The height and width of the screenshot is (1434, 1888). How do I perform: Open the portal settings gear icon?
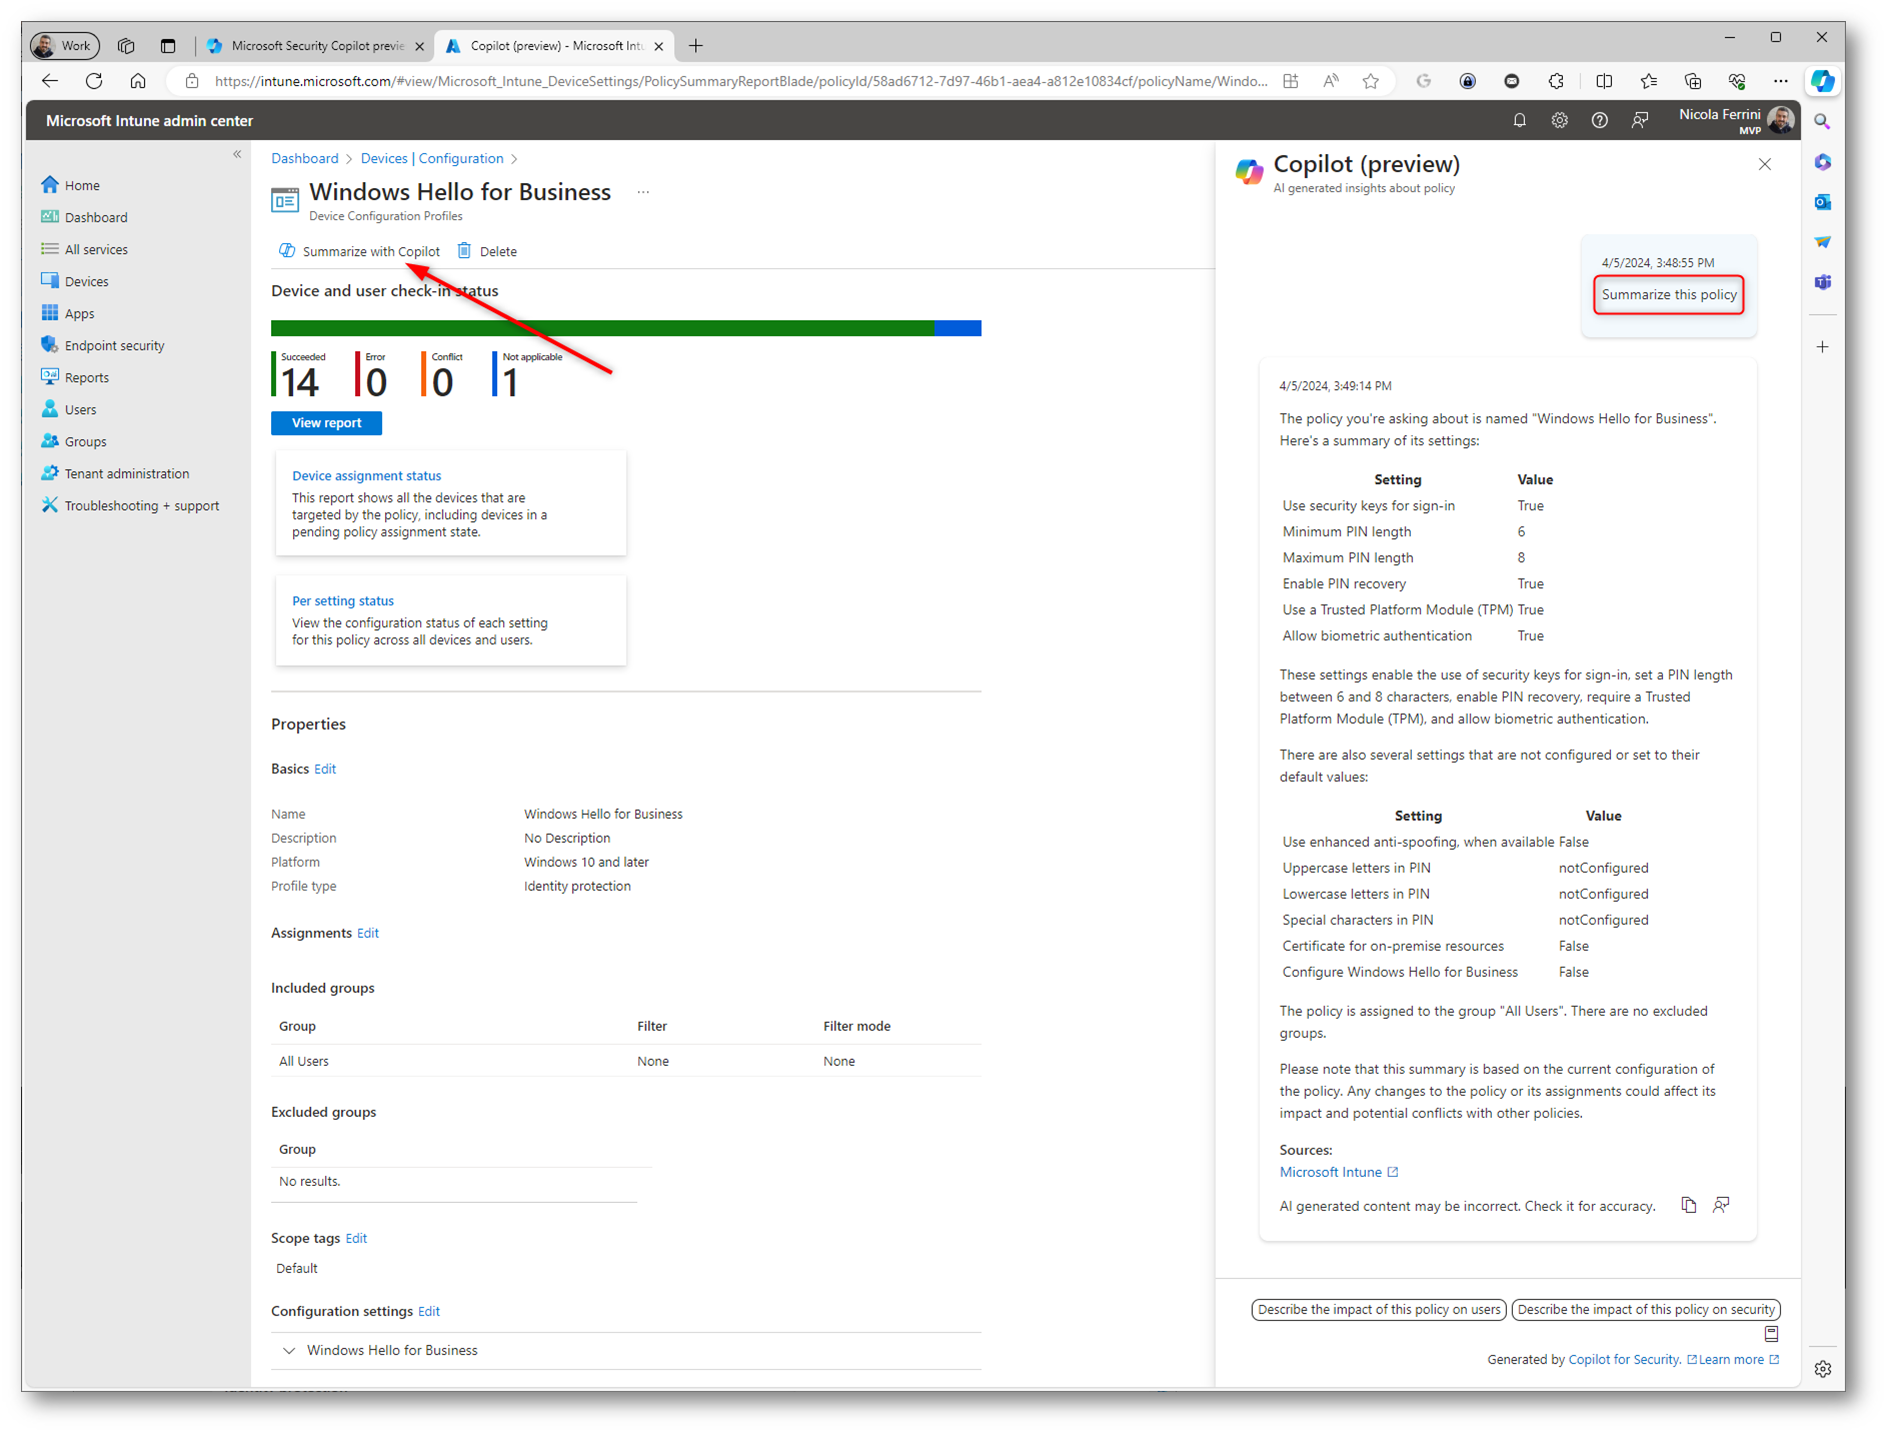click(x=1559, y=121)
